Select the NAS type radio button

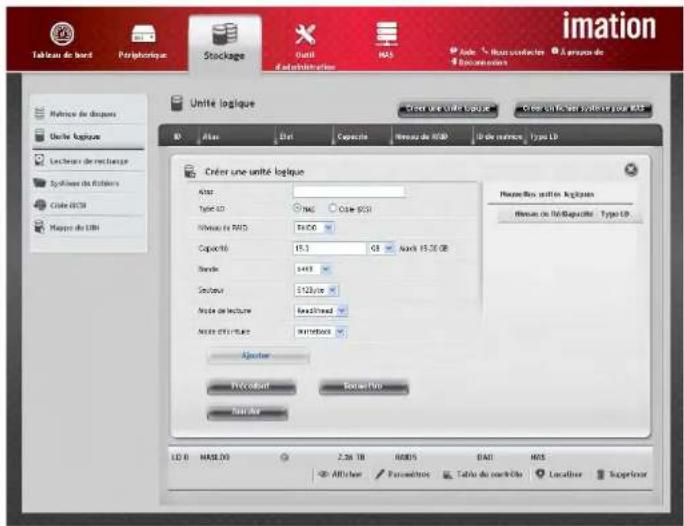pyautogui.click(x=297, y=208)
